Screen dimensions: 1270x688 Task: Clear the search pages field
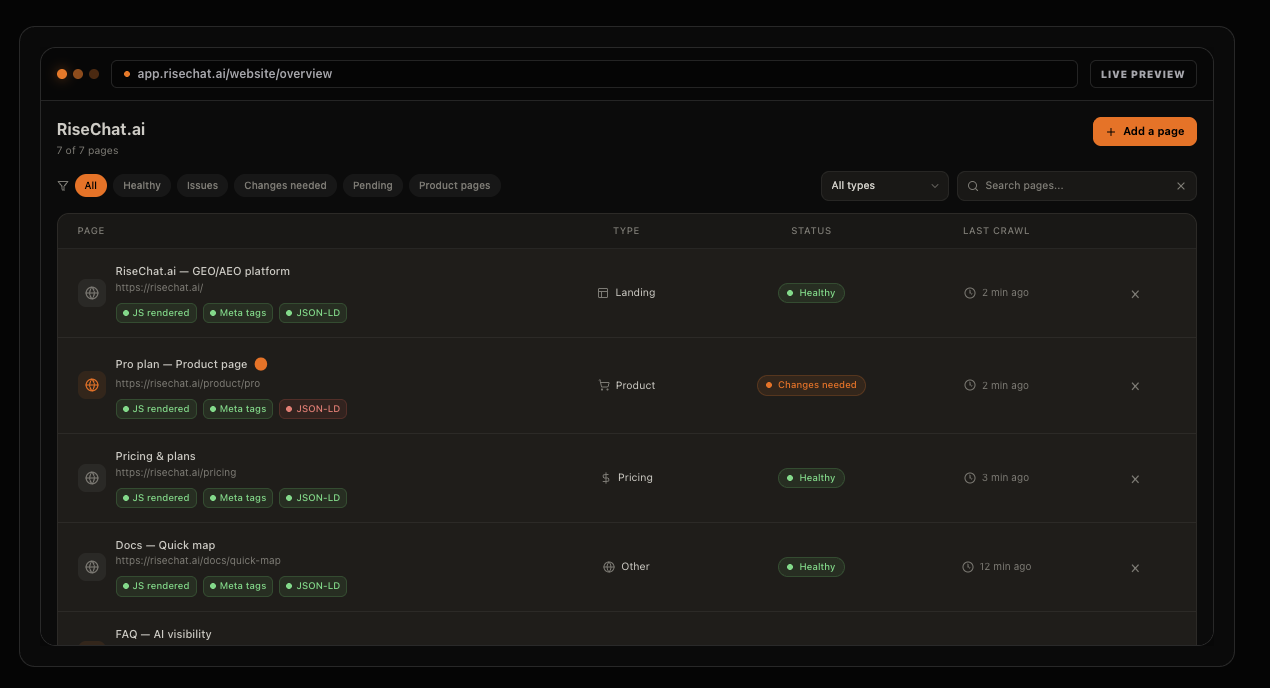1181,186
